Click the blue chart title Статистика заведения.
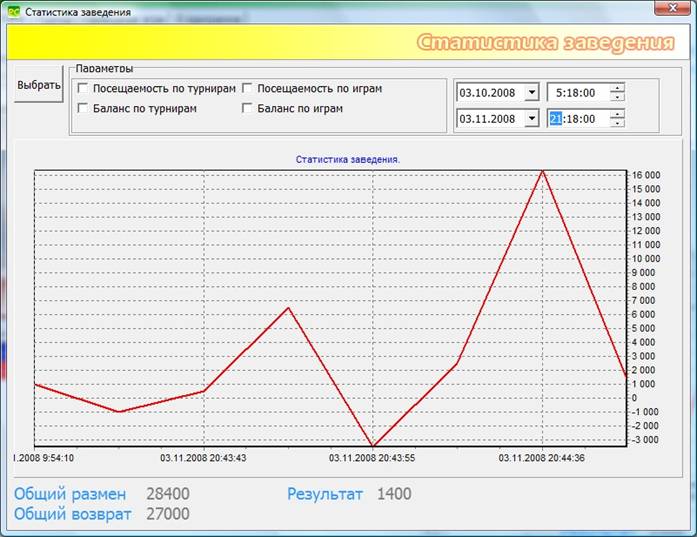The height and width of the screenshot is (537, 697). [x=347, y=159]
